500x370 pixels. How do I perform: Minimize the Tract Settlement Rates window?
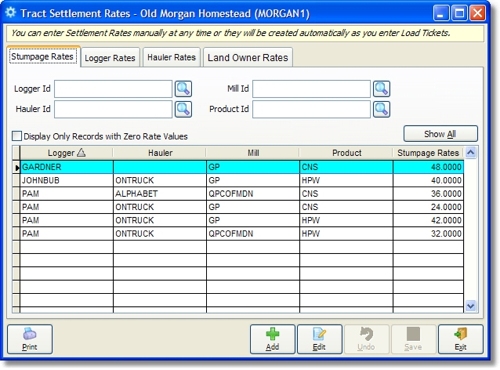click(441, 13)
